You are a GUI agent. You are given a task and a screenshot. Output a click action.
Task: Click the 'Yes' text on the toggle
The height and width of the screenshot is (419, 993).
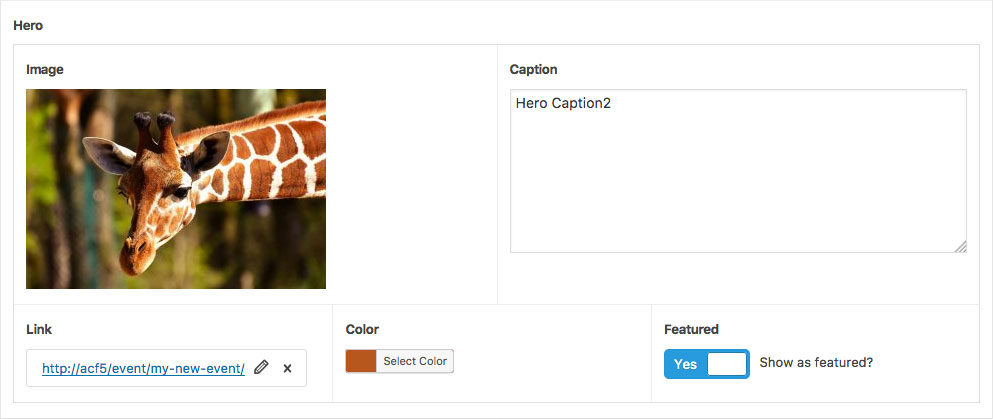click(685, 364)
